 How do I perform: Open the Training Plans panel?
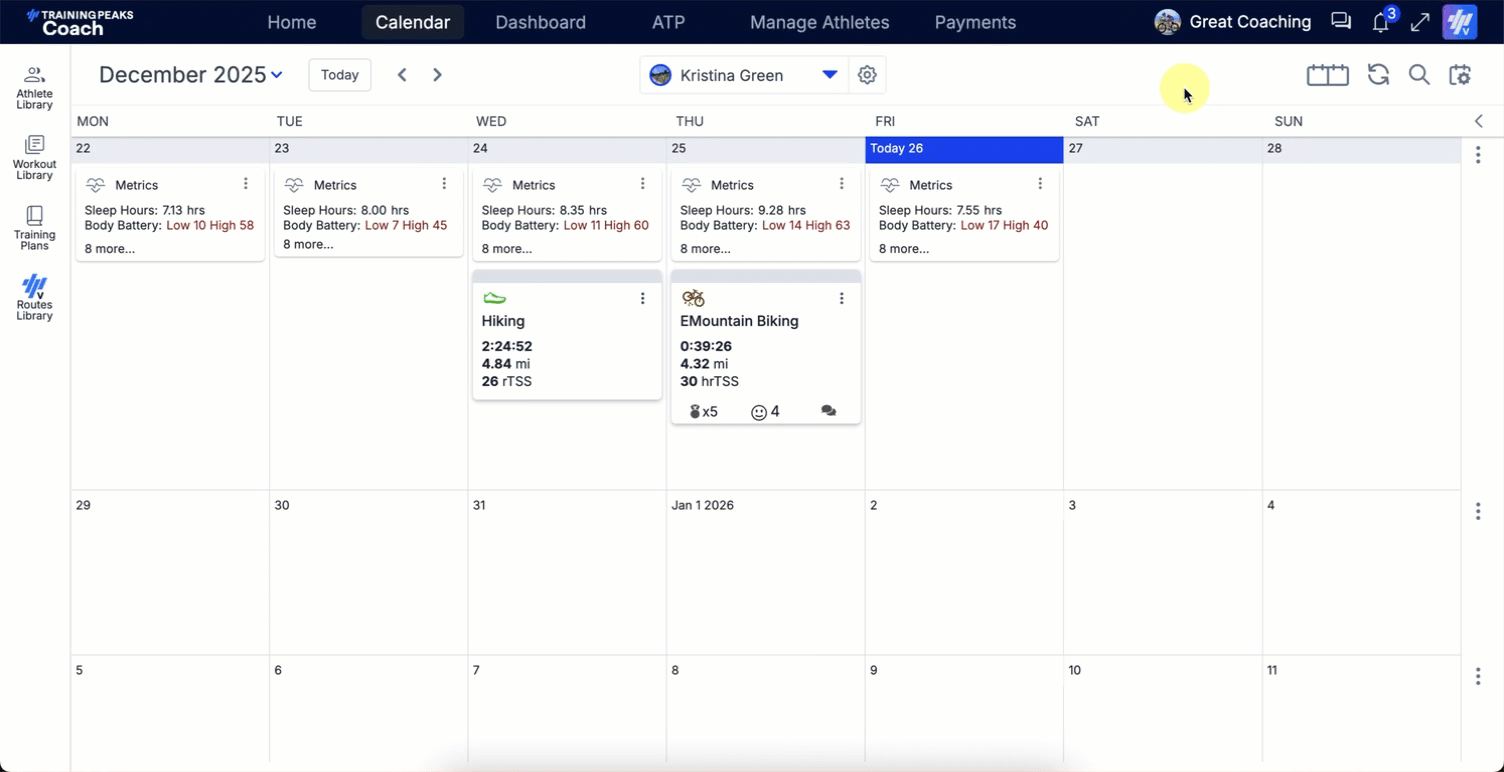point(34,227)
